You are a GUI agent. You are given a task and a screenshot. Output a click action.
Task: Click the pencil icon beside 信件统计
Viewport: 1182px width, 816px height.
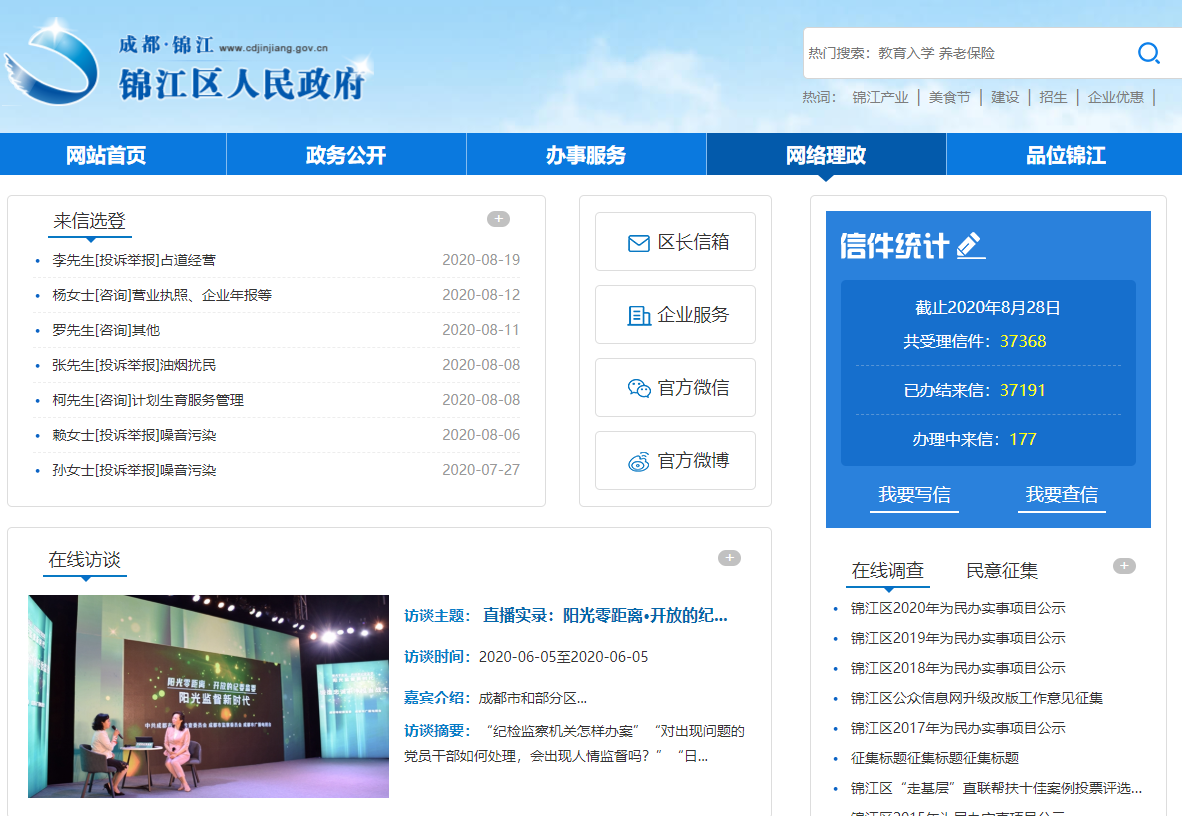point(970,245)
